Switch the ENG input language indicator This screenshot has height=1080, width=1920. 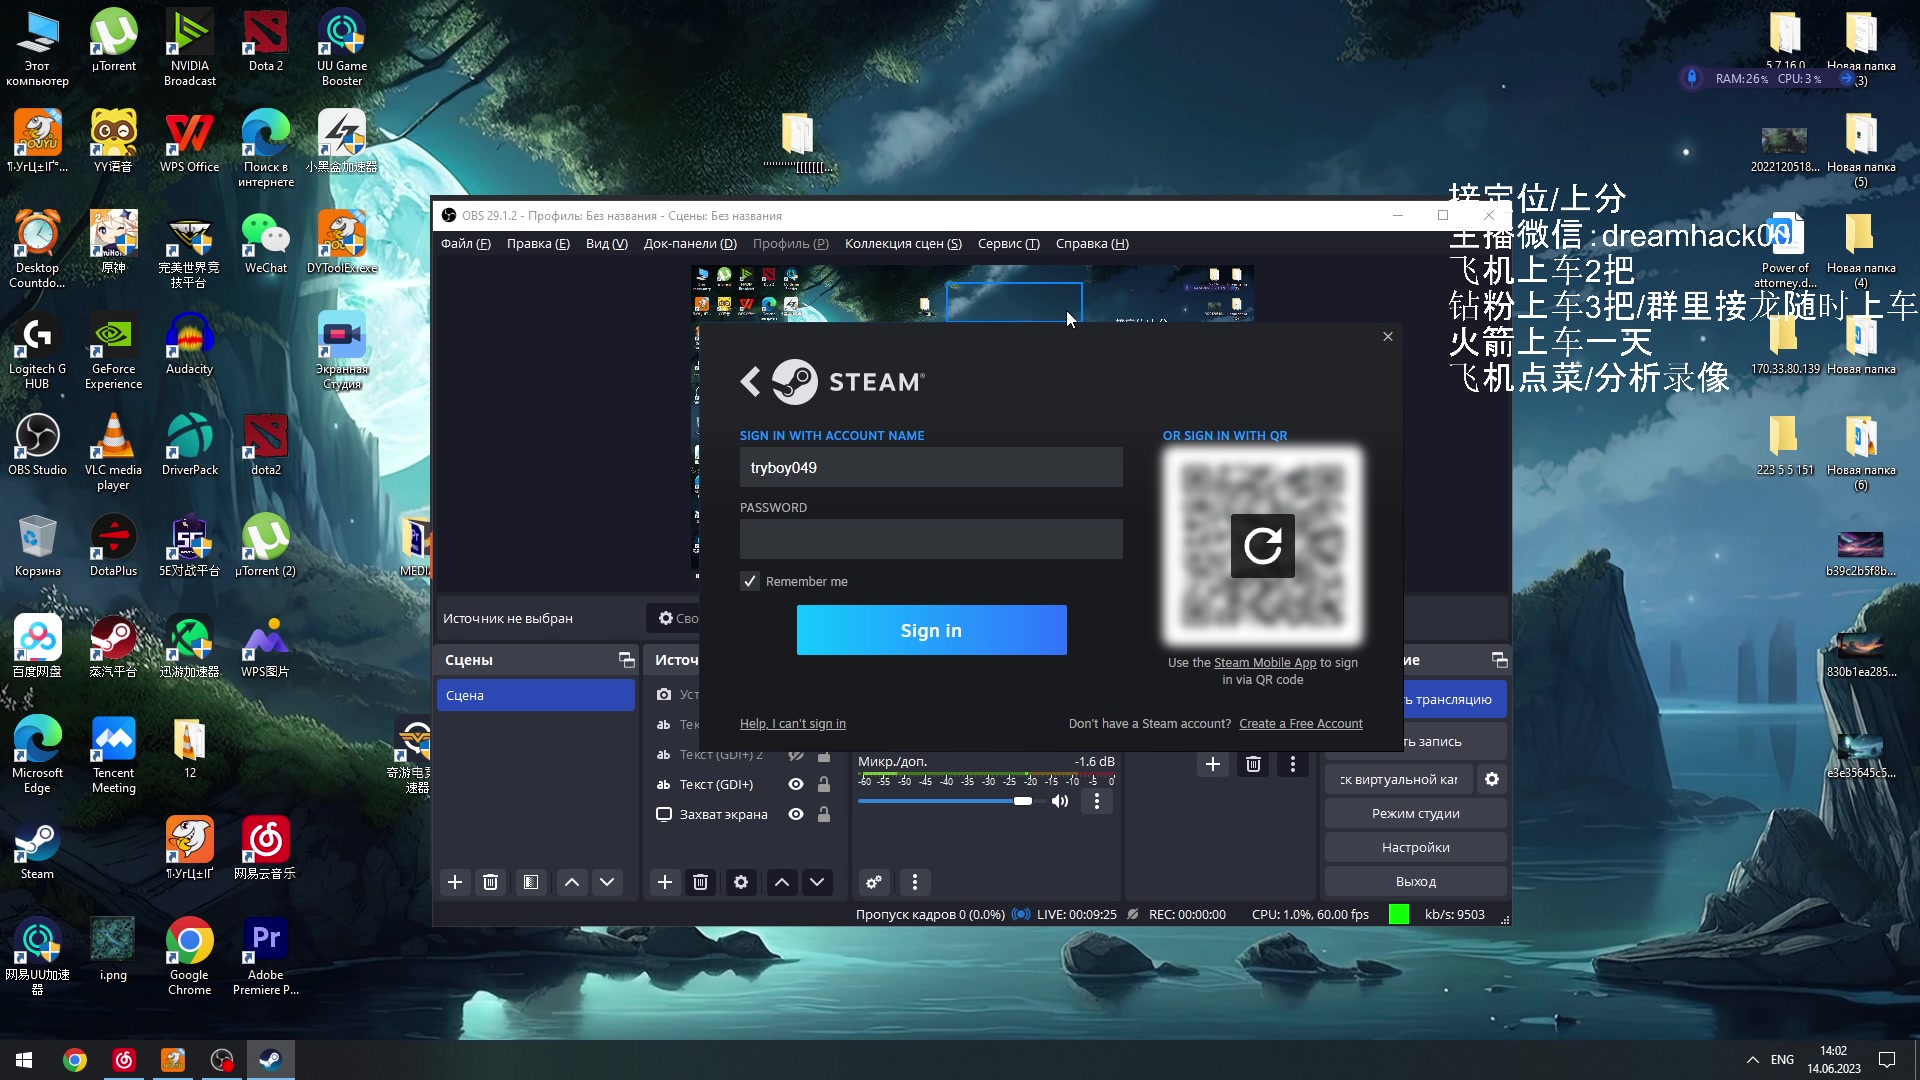(1782, 1060)
